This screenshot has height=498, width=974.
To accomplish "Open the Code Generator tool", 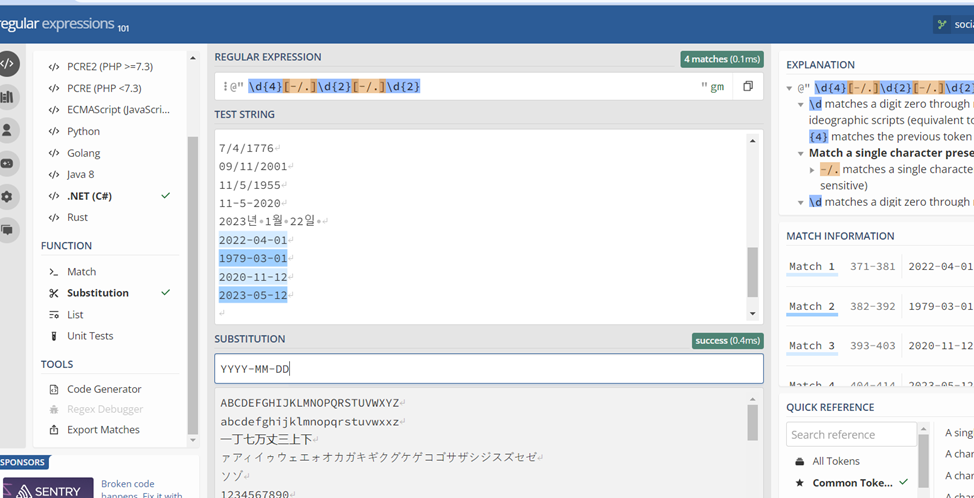I will pos(103,389).
